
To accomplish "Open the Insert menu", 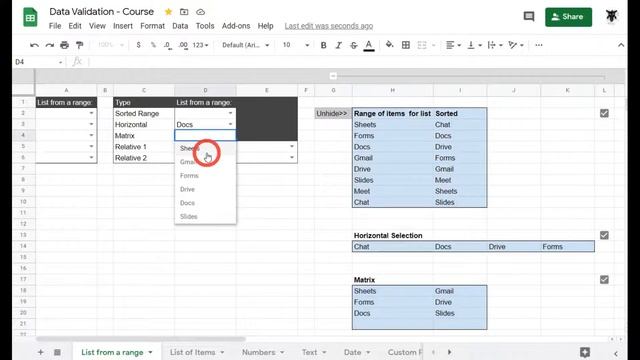I will 123,26.
